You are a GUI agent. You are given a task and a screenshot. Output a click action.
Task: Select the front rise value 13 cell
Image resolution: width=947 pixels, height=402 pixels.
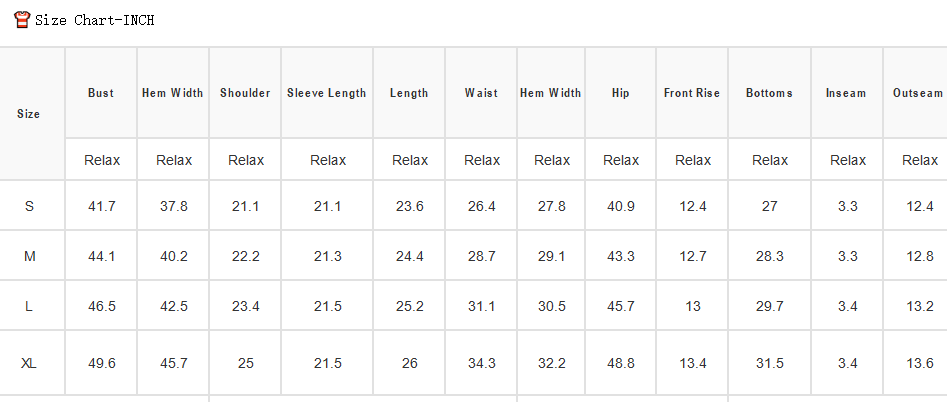(693, 307)
